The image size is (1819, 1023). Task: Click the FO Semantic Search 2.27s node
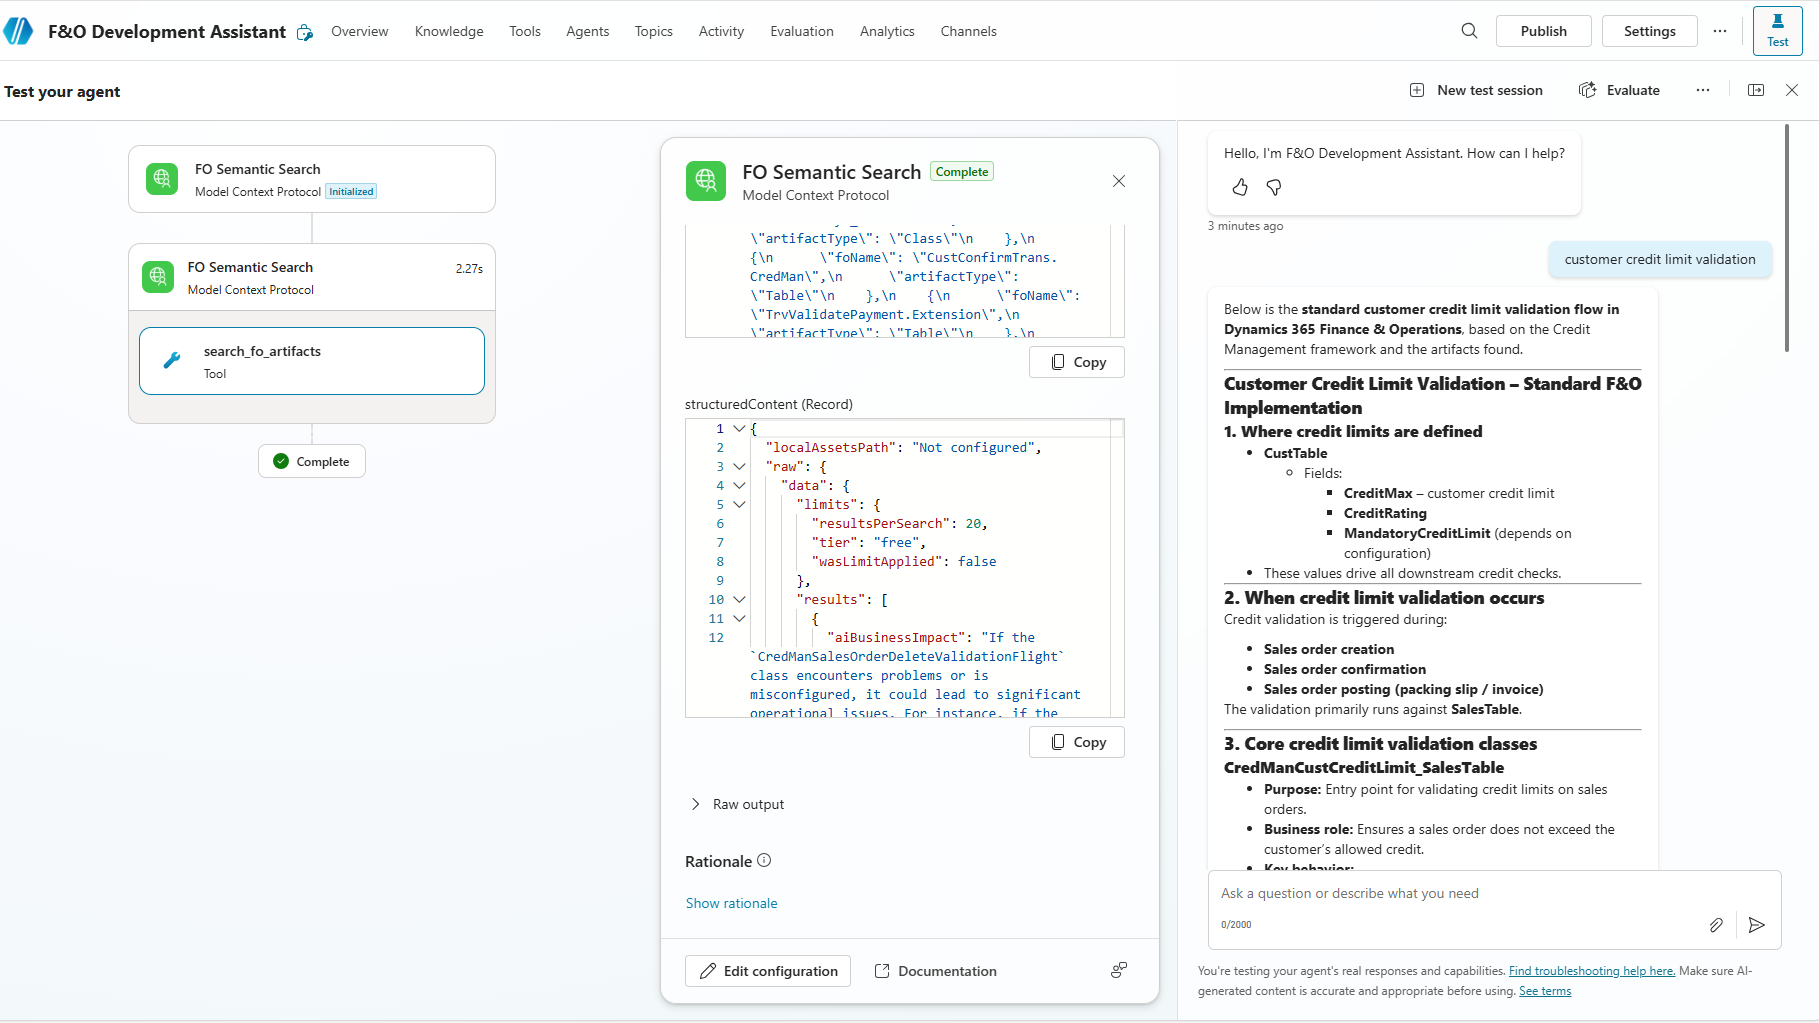[x=312, y=277]
